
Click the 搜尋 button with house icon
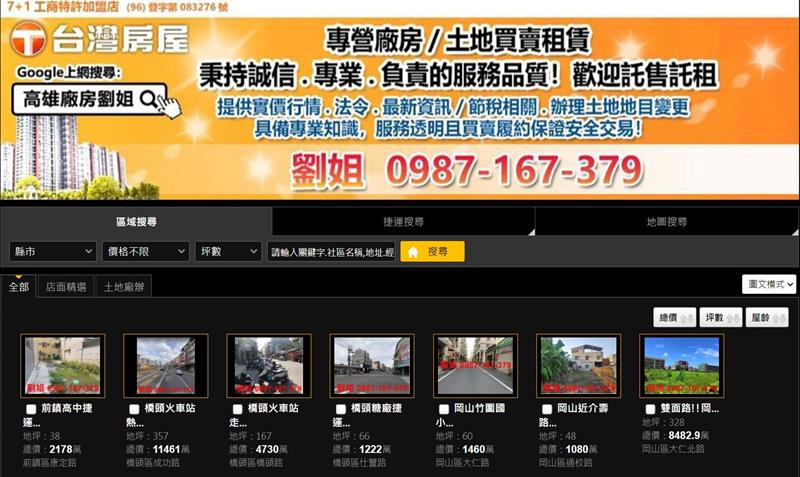[432, 252]
